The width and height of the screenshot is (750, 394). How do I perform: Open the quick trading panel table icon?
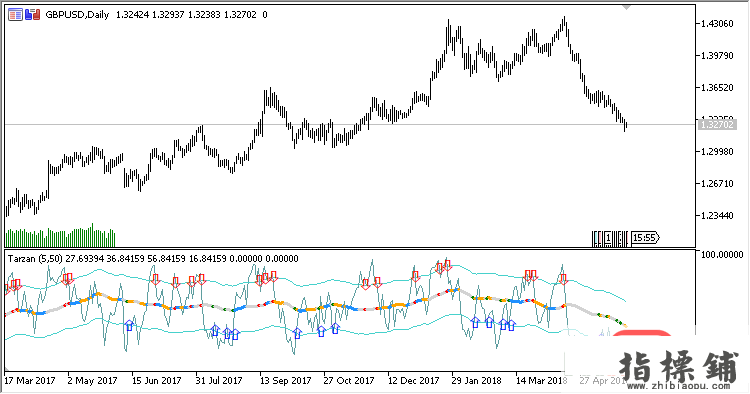pyautogui.click(x=15, y=15)
